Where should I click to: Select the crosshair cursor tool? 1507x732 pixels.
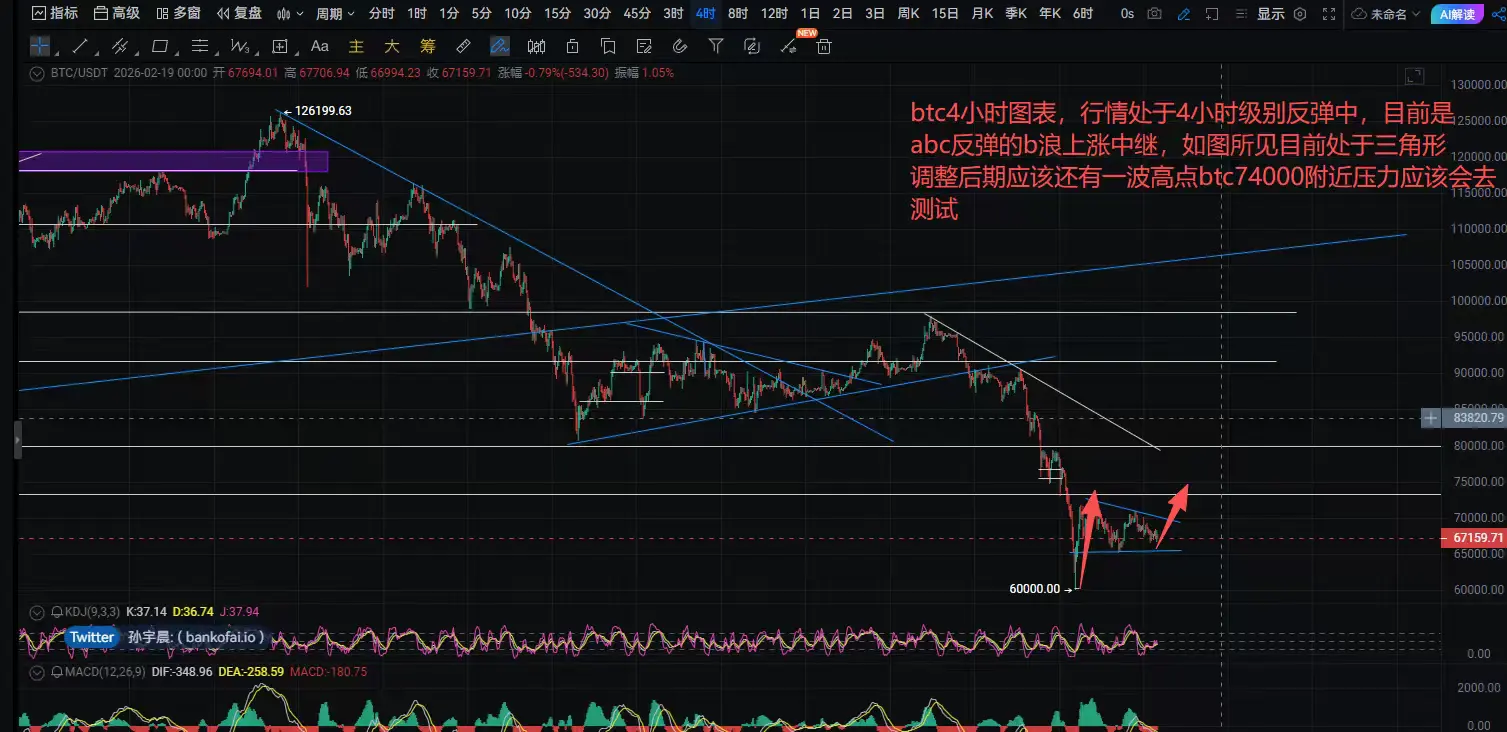coord(40,46)
